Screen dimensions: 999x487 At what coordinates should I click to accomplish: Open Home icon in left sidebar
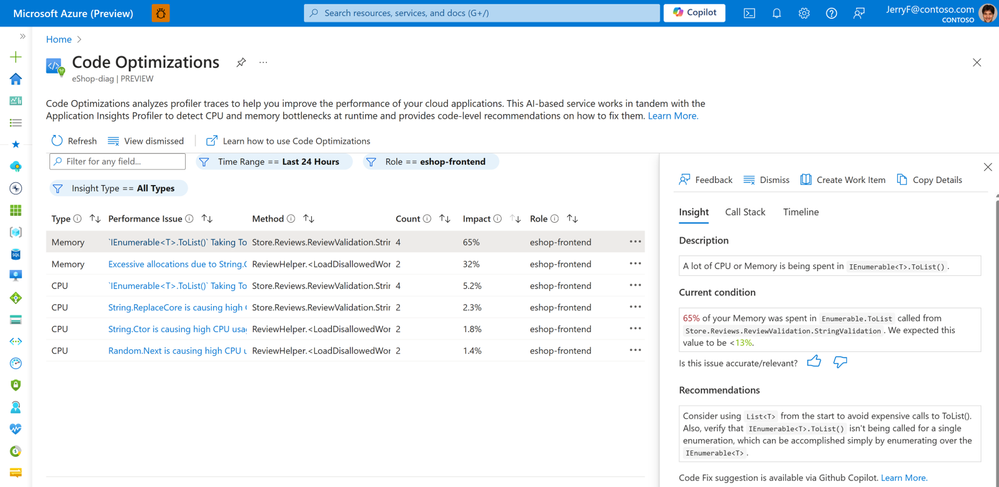(x=16, y=78)
